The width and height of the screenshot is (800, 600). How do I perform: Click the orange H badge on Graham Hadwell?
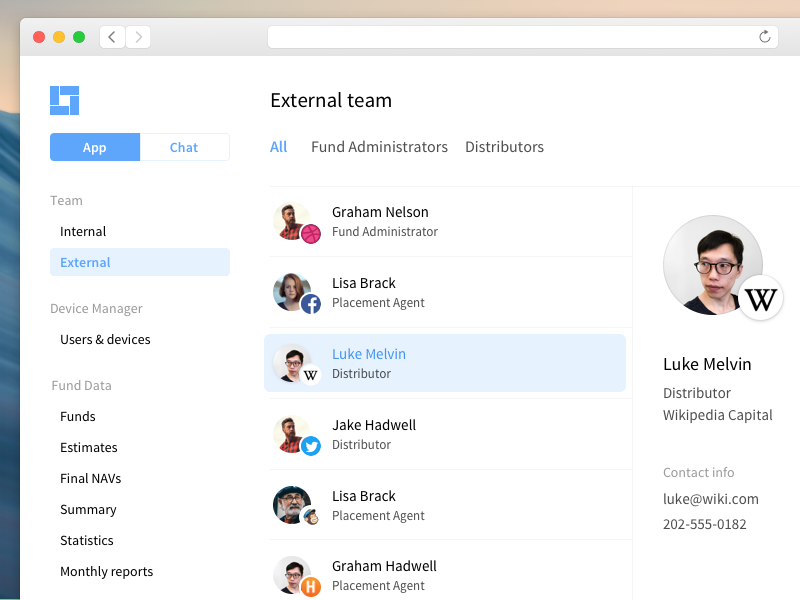point(311,587)
